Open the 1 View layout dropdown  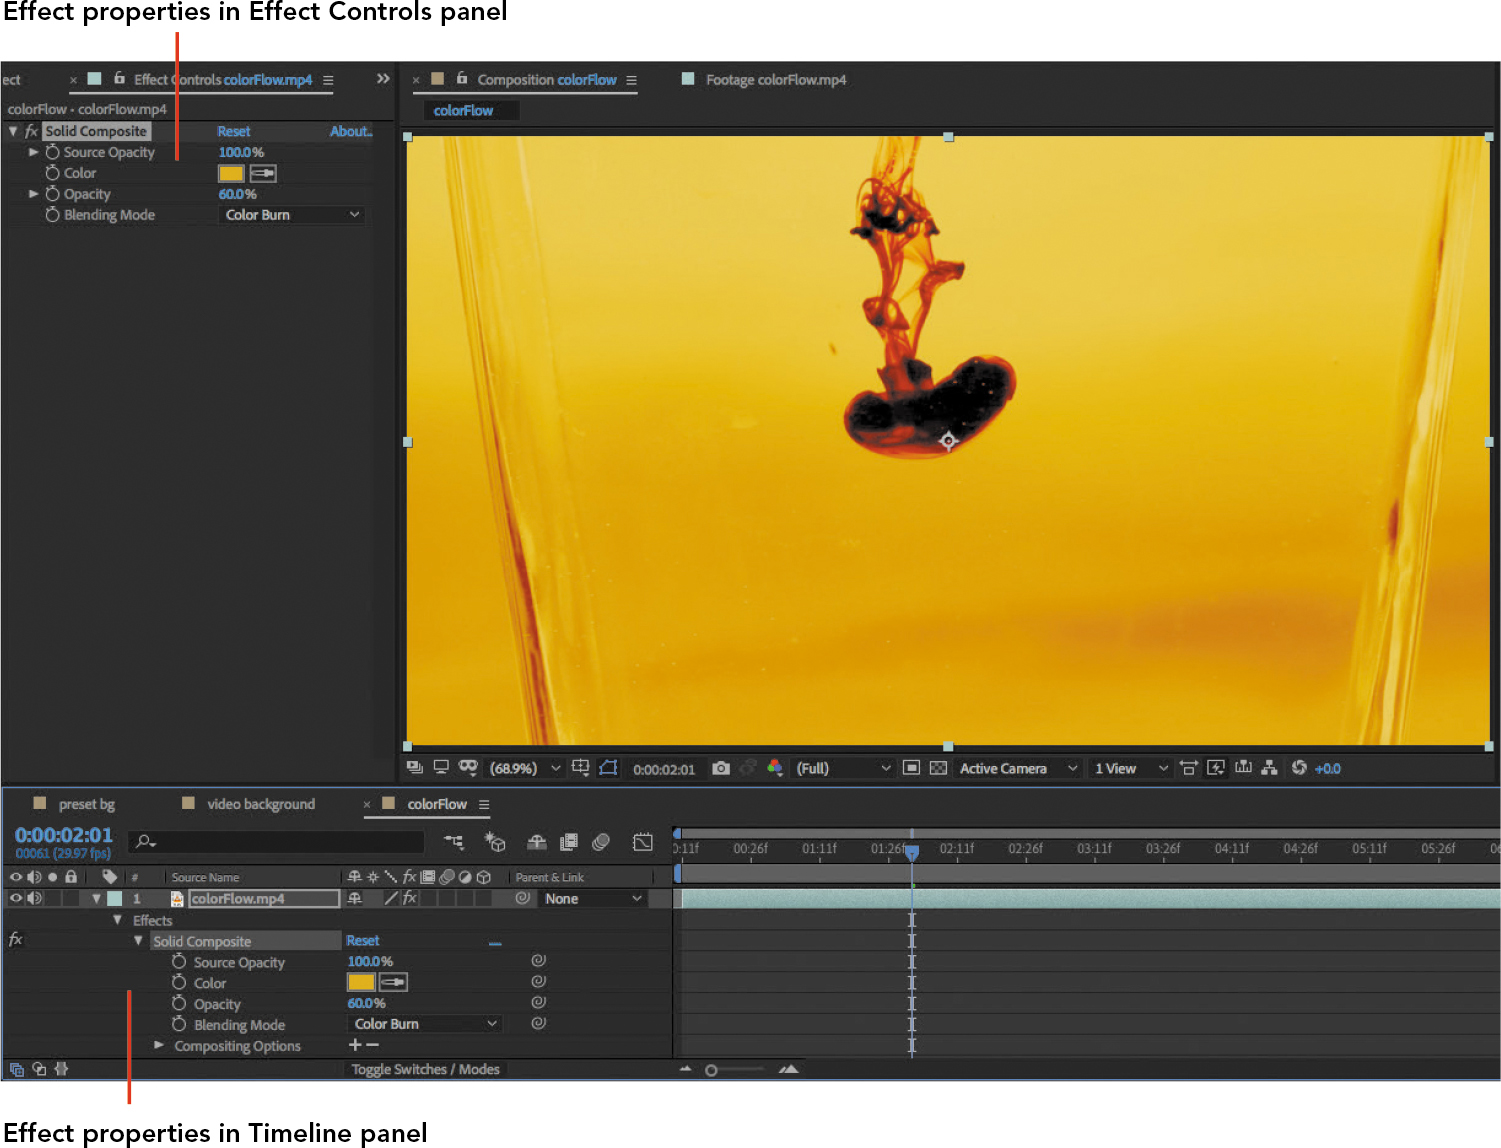pos(1131,768)
